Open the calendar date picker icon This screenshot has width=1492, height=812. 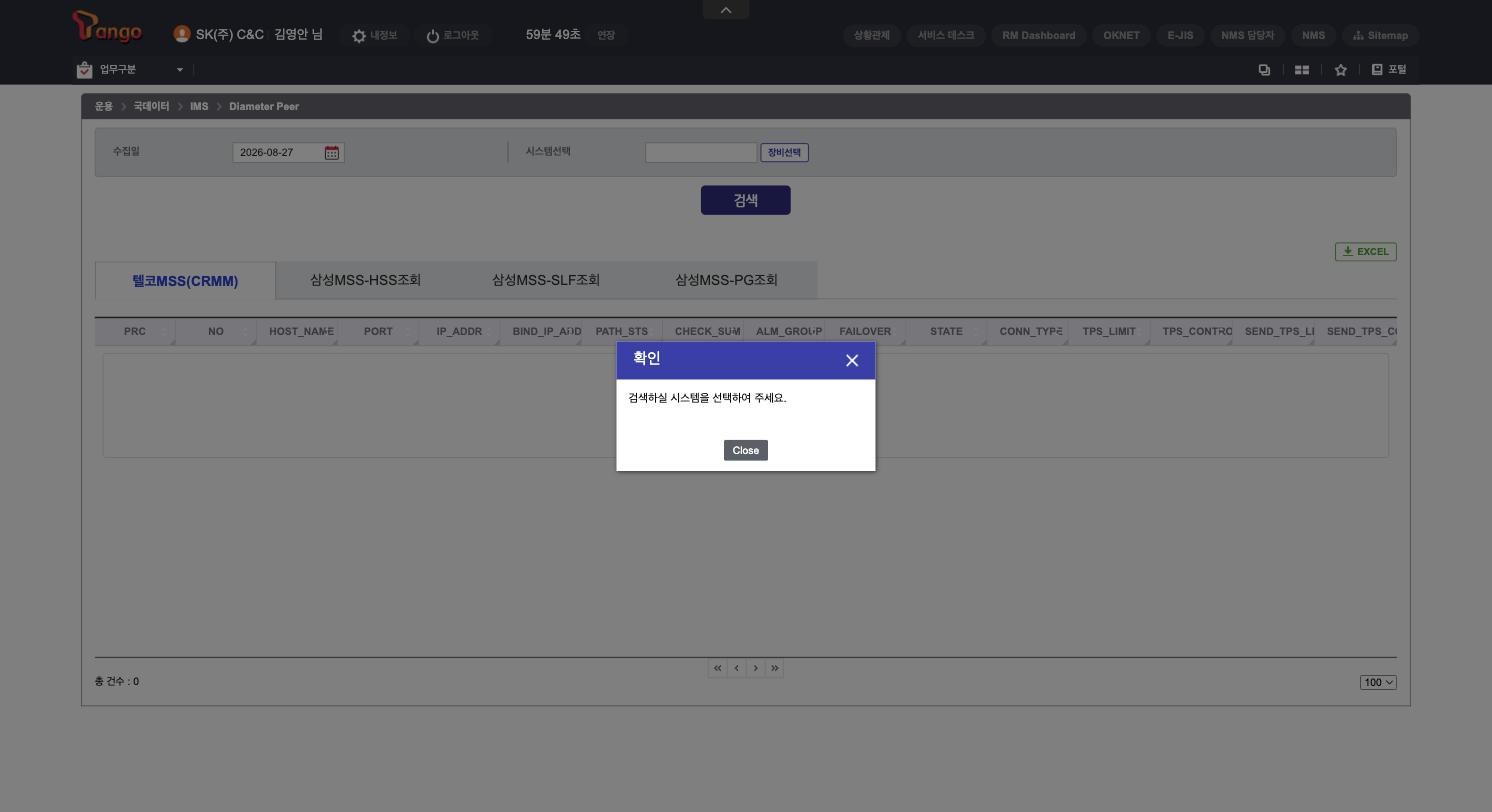pos(332,153)
